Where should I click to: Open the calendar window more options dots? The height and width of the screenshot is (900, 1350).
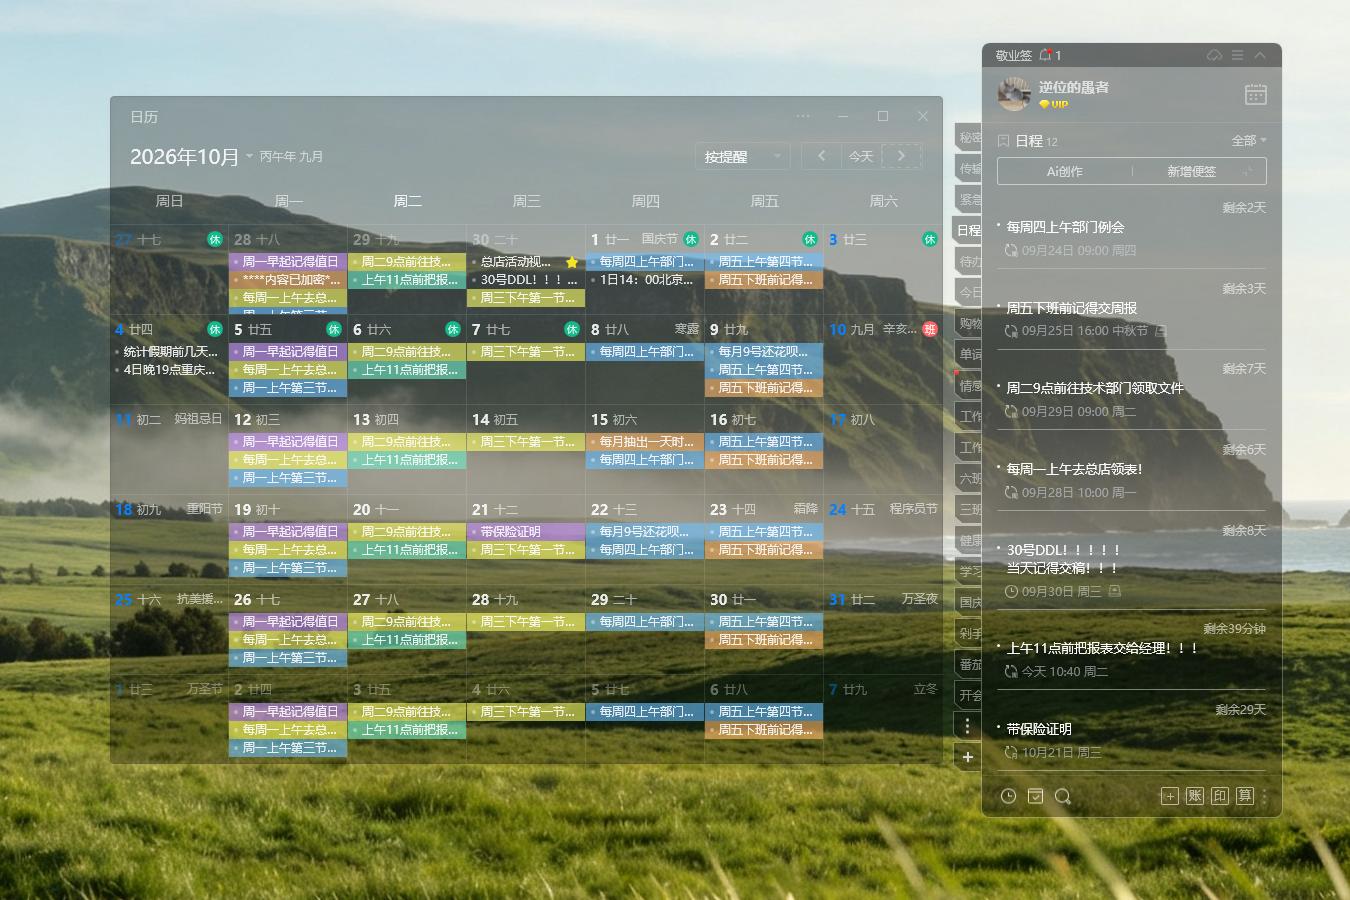[x=803, y=116]
